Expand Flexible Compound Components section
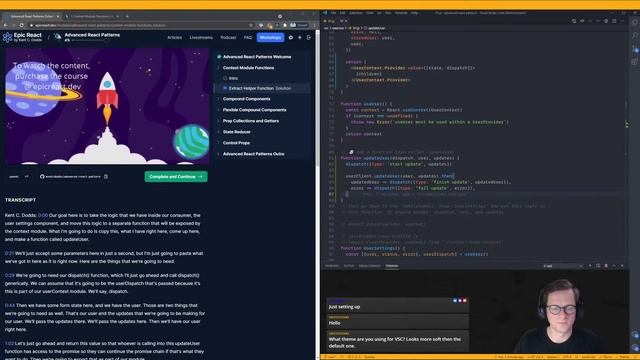Screen dimensions: 640x360 254,110
